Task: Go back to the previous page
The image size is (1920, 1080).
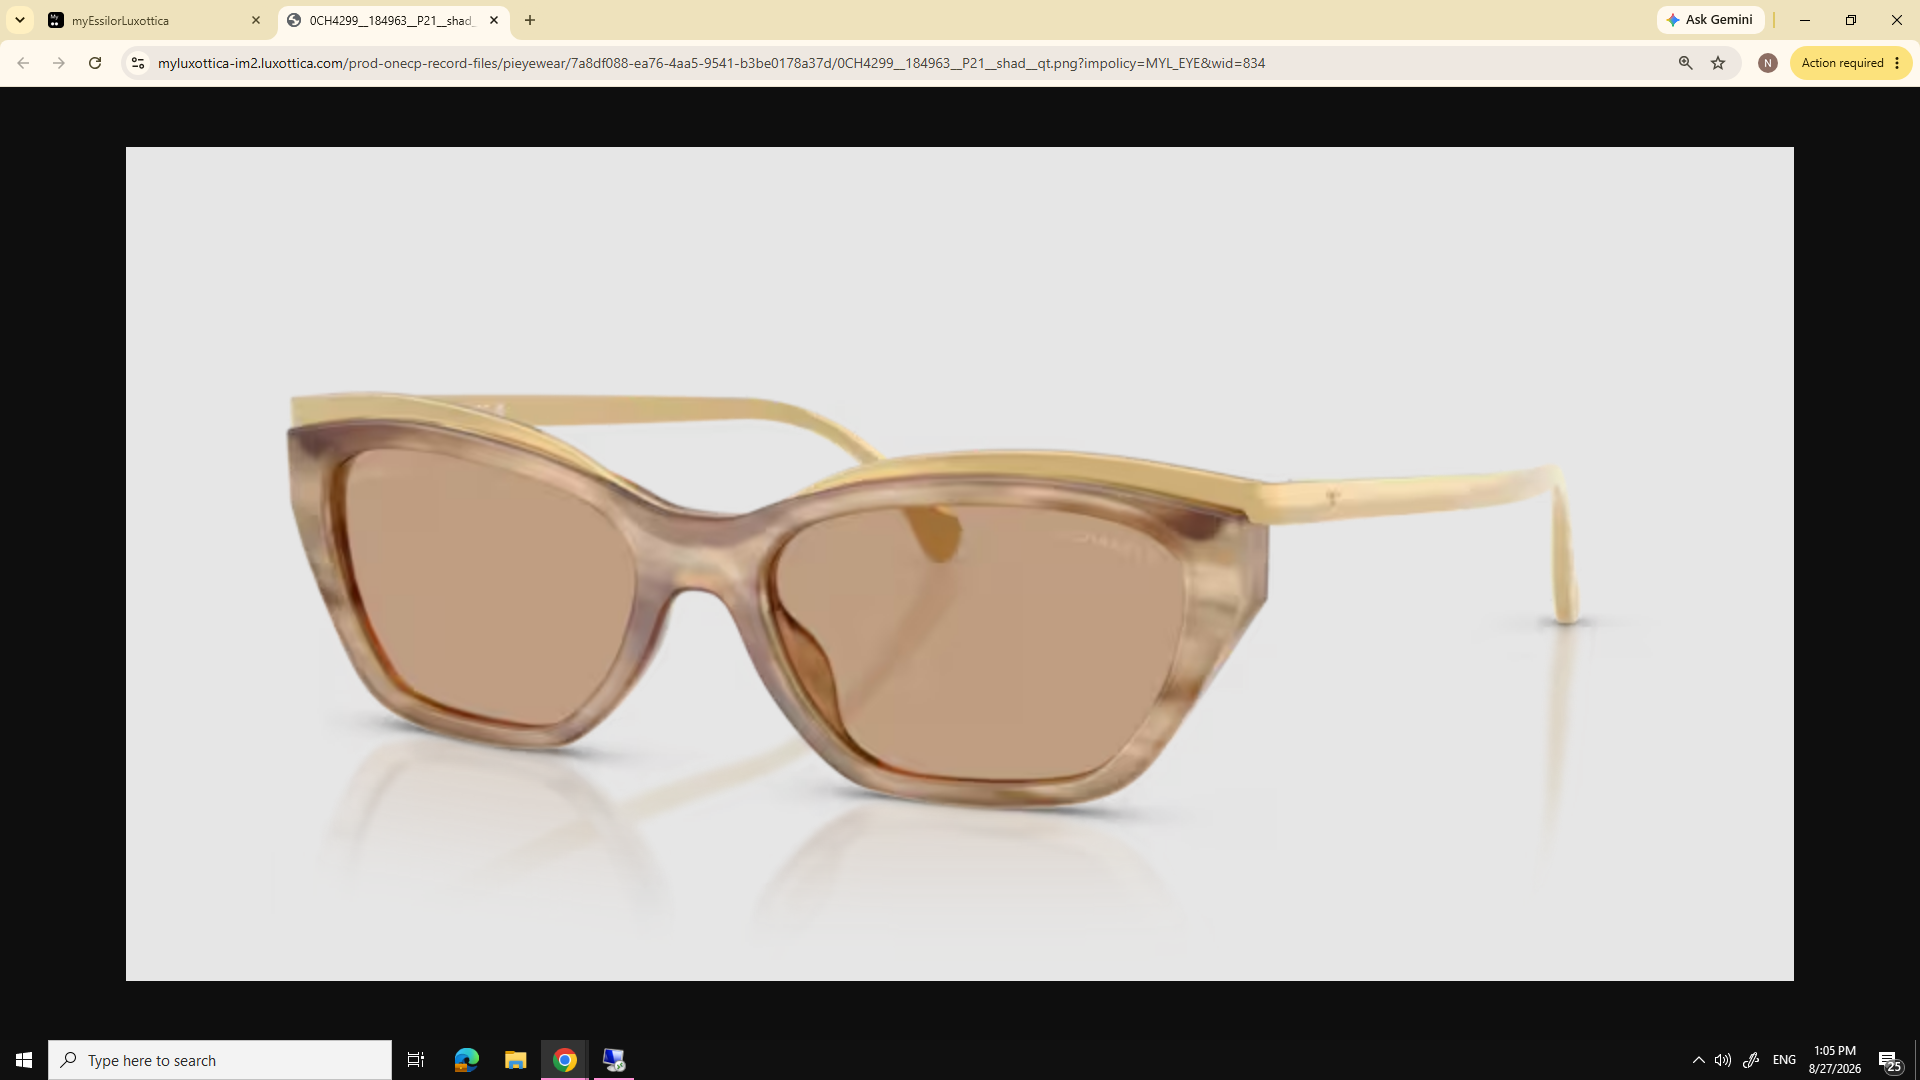Action: (23, 63)
